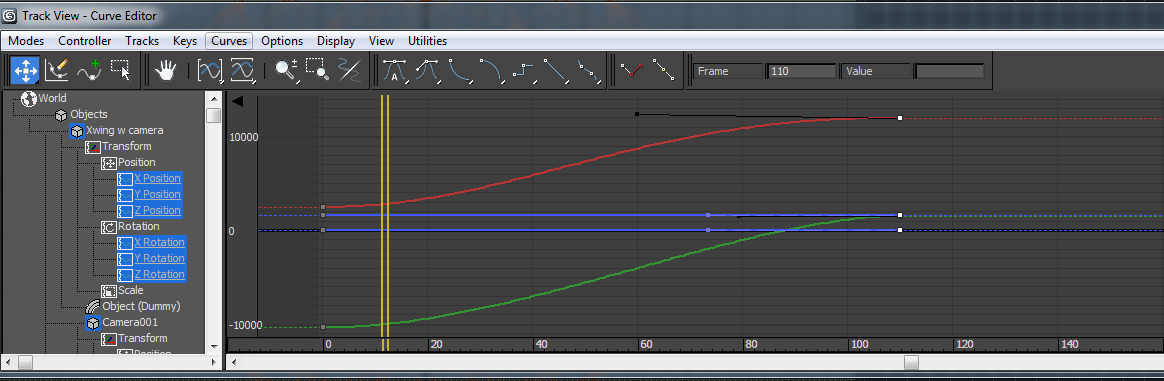
Task: Click the curve view scroll left arrow
Action: [234, 362]
